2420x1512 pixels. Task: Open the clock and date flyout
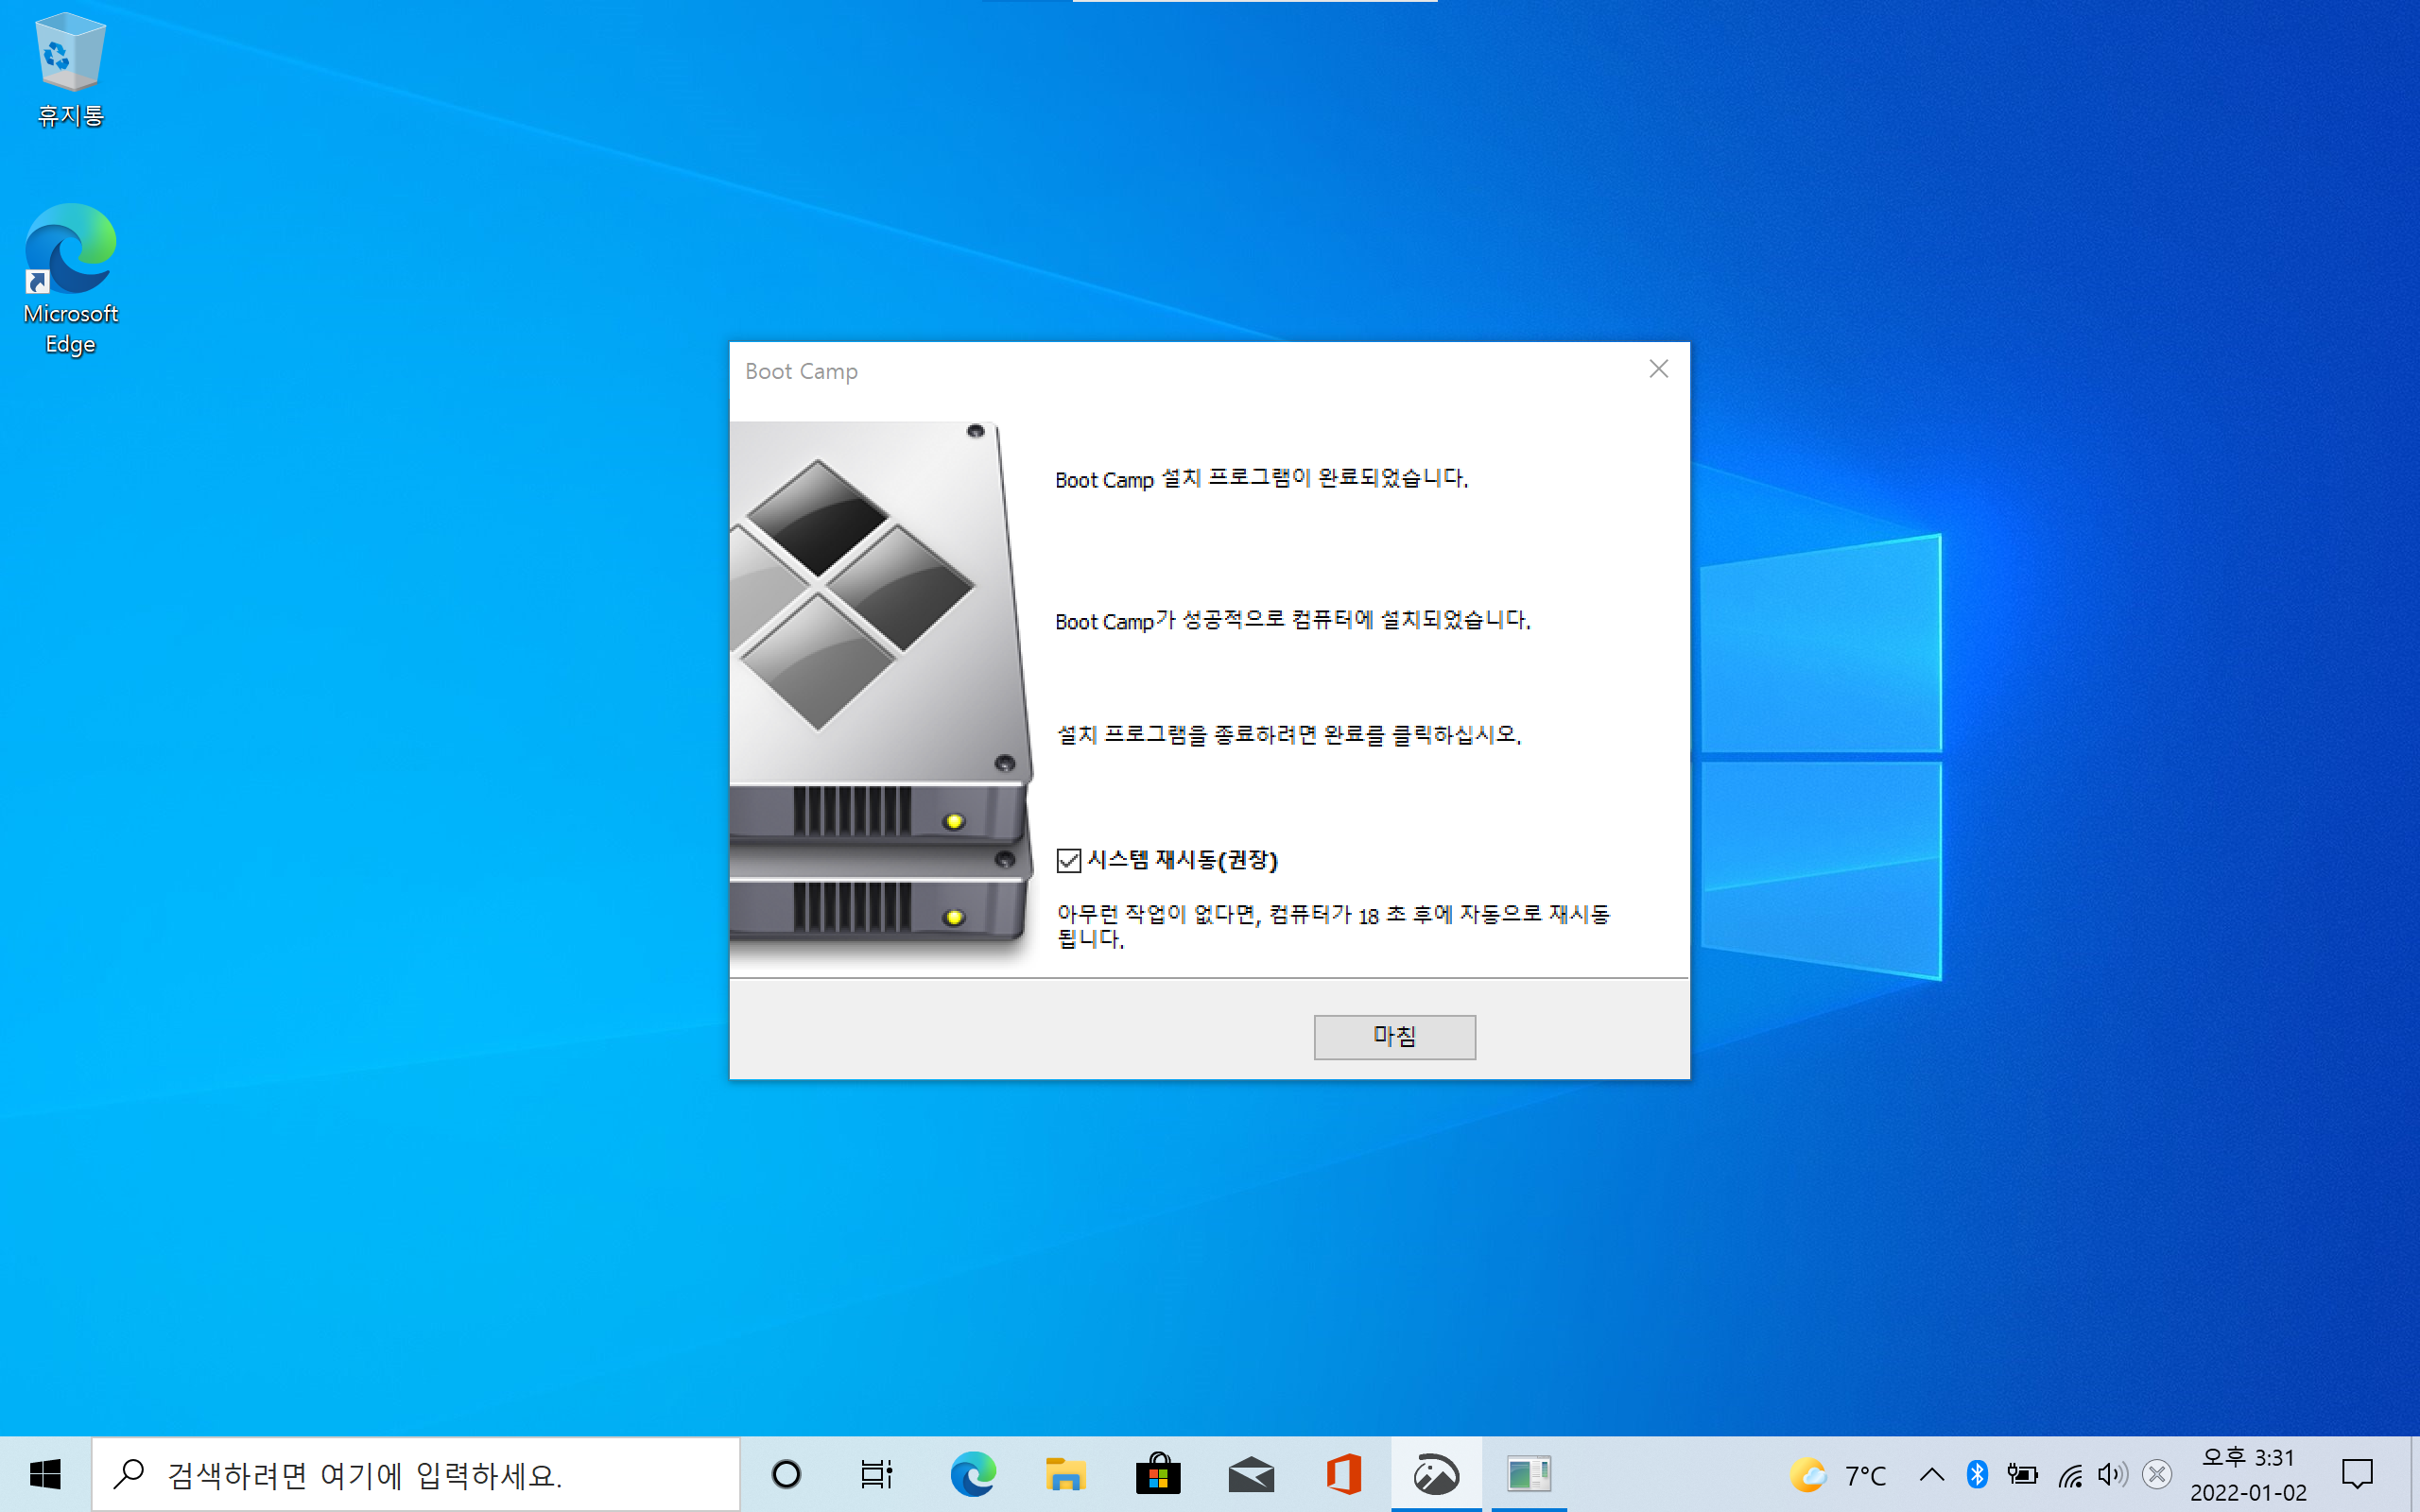[2248, 1474]
